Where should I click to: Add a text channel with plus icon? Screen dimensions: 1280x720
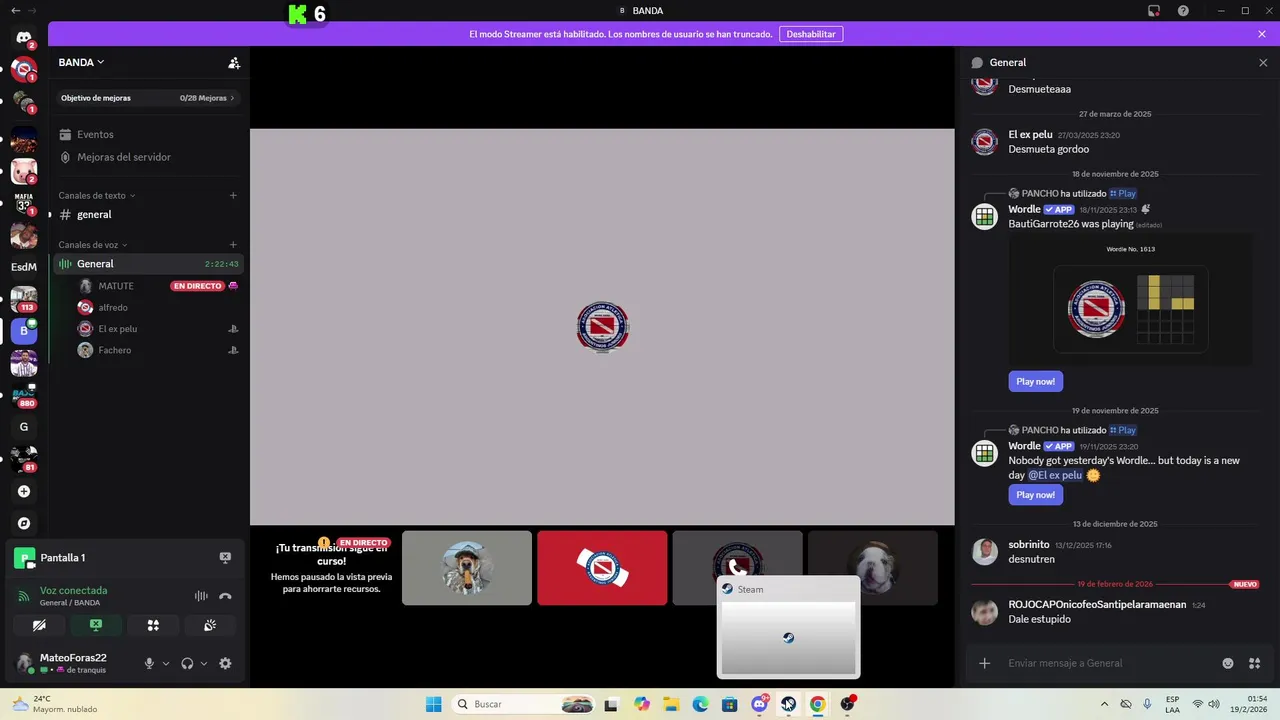[233, 196]
